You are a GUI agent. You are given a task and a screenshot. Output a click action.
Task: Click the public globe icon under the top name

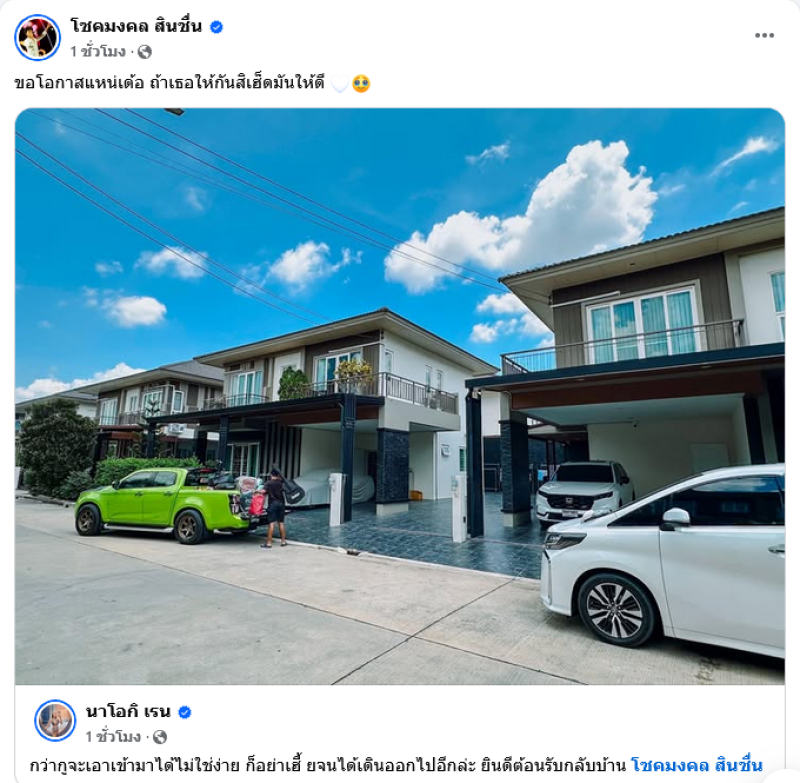pyautogui.click(x=145, y=52)
